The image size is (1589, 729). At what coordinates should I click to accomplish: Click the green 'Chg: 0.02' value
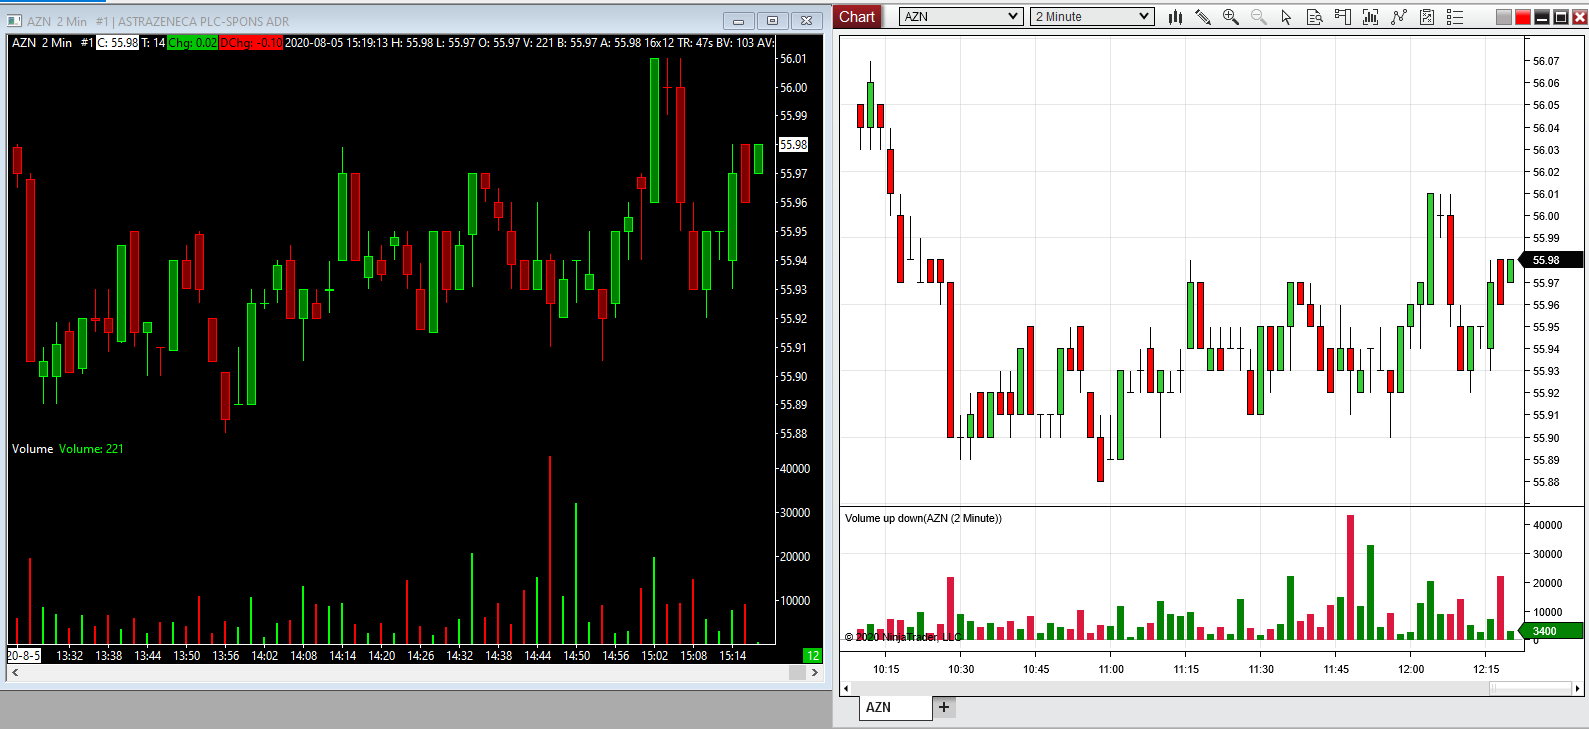[x=192, y=43]
